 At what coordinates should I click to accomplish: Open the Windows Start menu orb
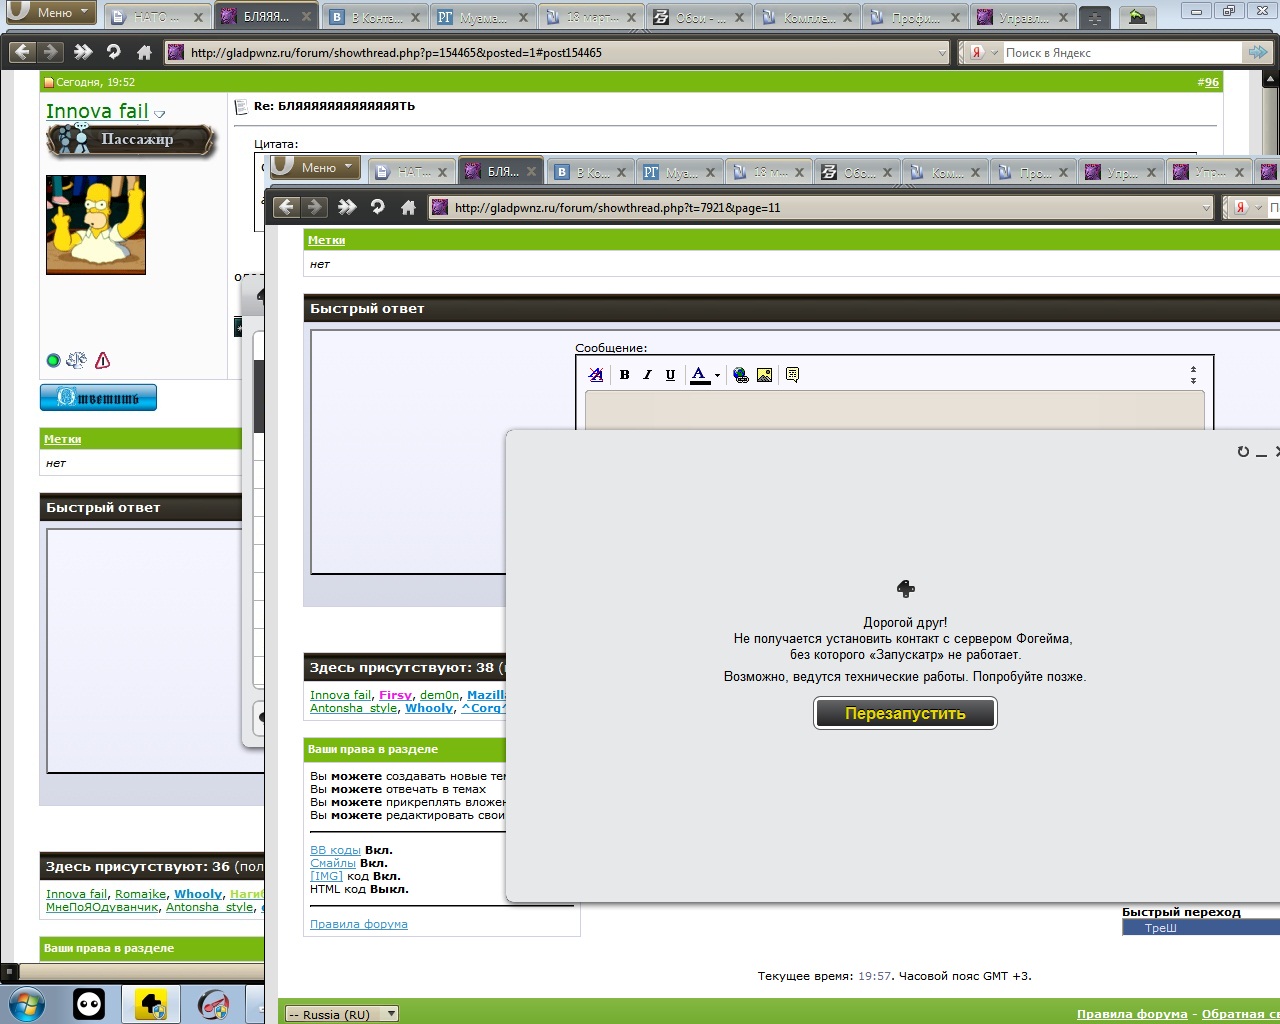coord(24,1003)
